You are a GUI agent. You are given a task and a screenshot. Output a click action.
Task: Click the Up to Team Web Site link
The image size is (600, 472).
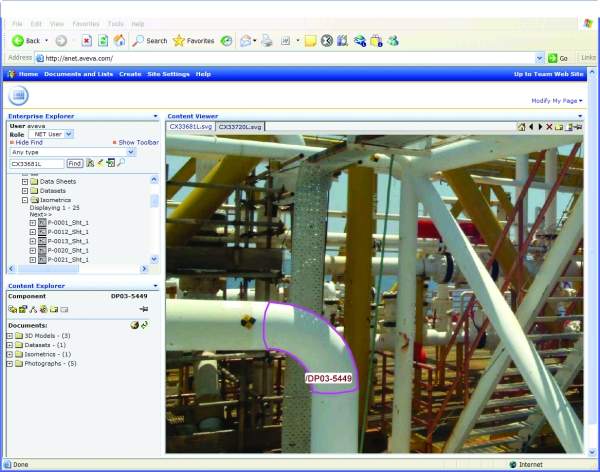[x=548, y=74]
